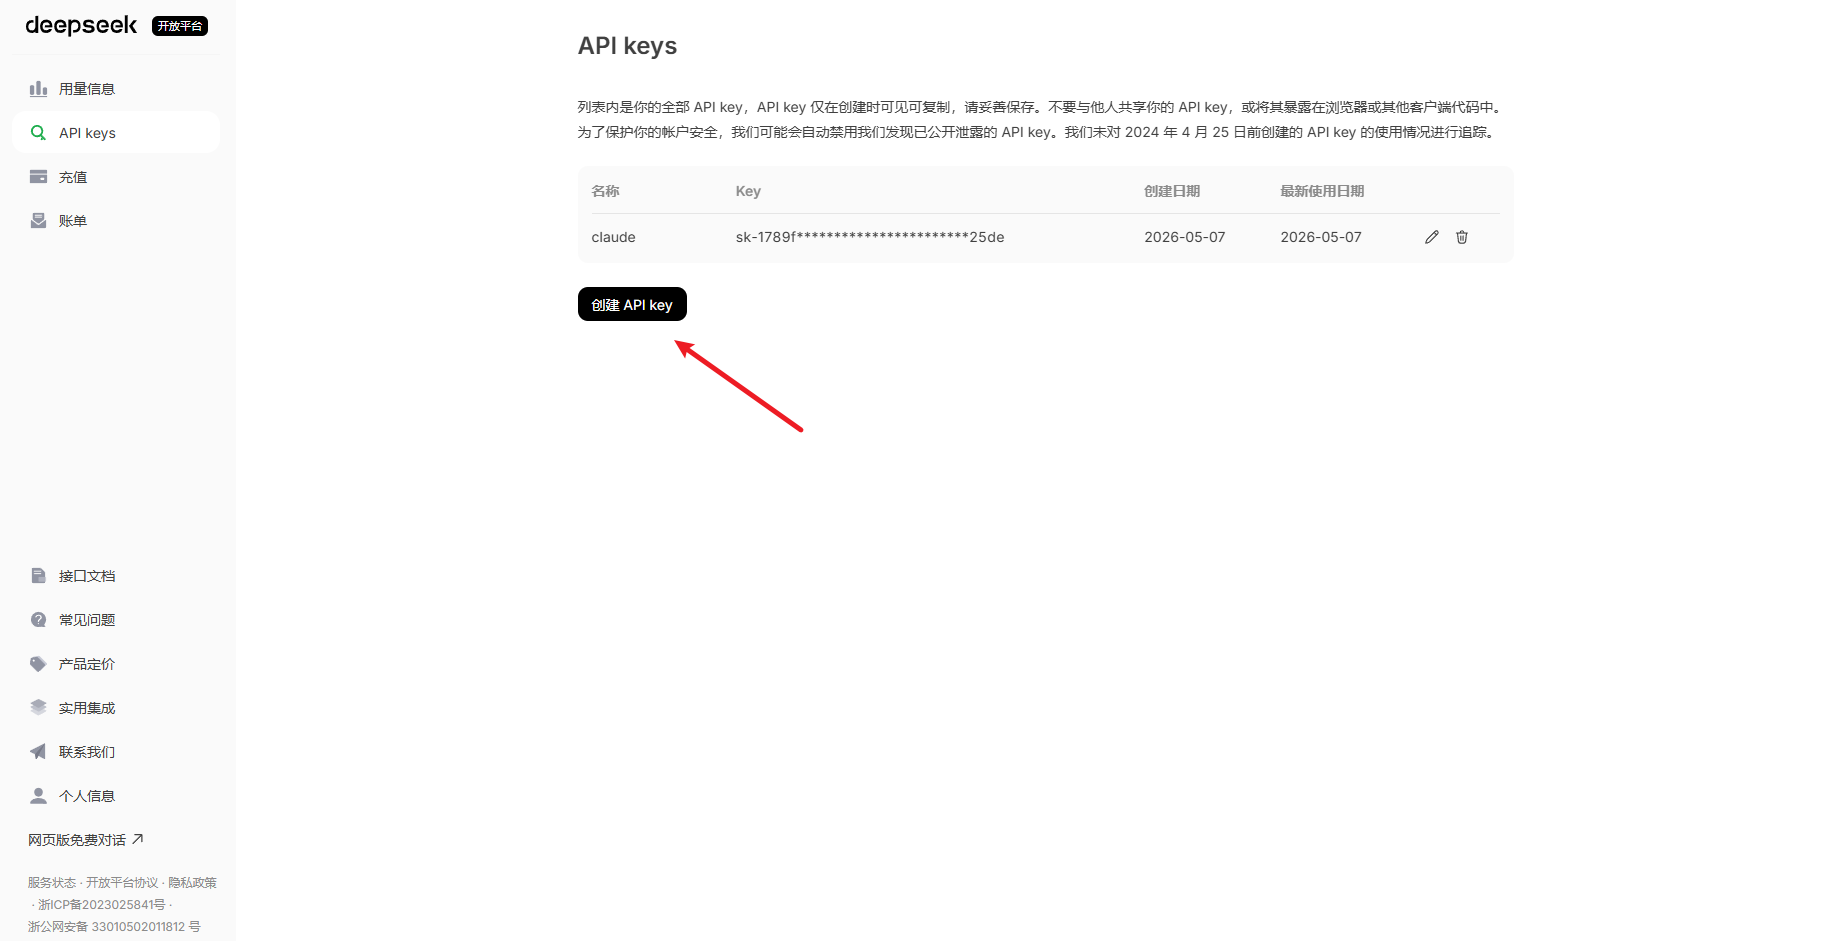Viewport: 1829px width, 941px height.
Task: Click the API keys page heading
Action: (627, 46)
